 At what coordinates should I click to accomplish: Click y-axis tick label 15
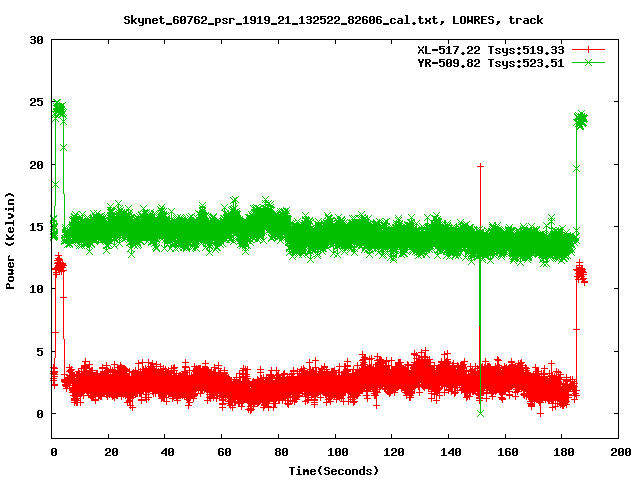(36, 227)
